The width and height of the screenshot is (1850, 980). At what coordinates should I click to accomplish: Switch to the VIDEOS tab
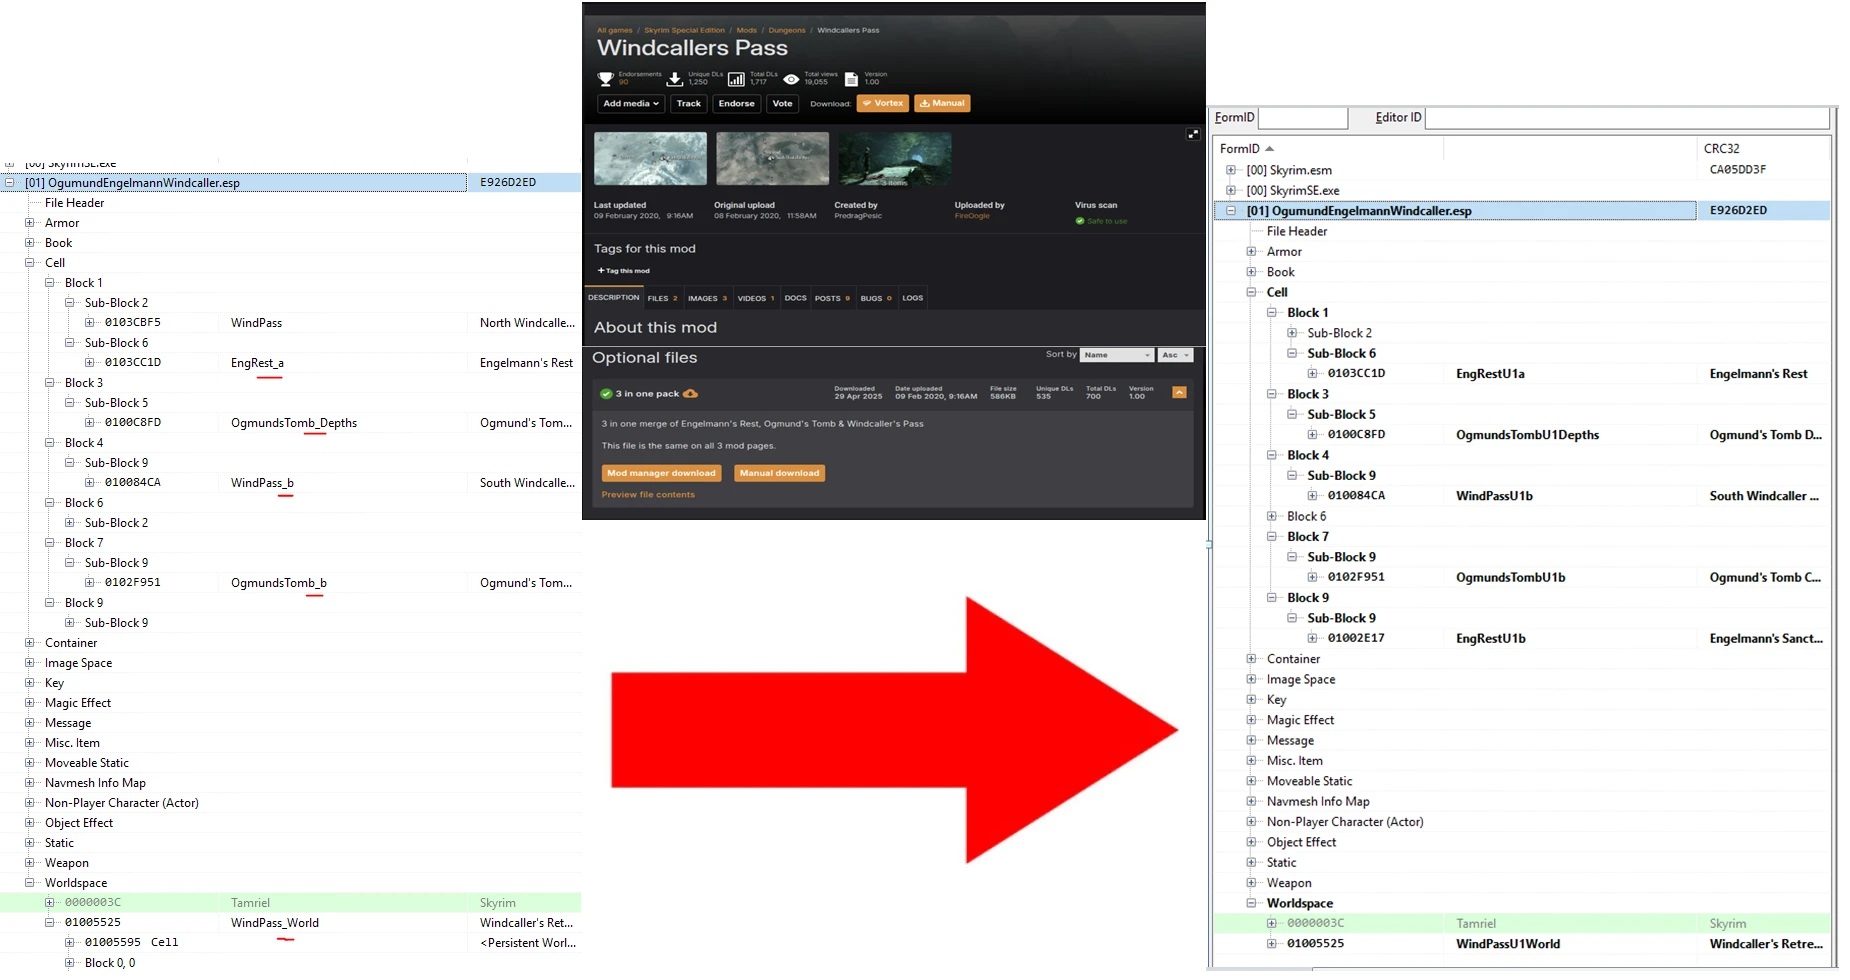(x=756, y=298)
